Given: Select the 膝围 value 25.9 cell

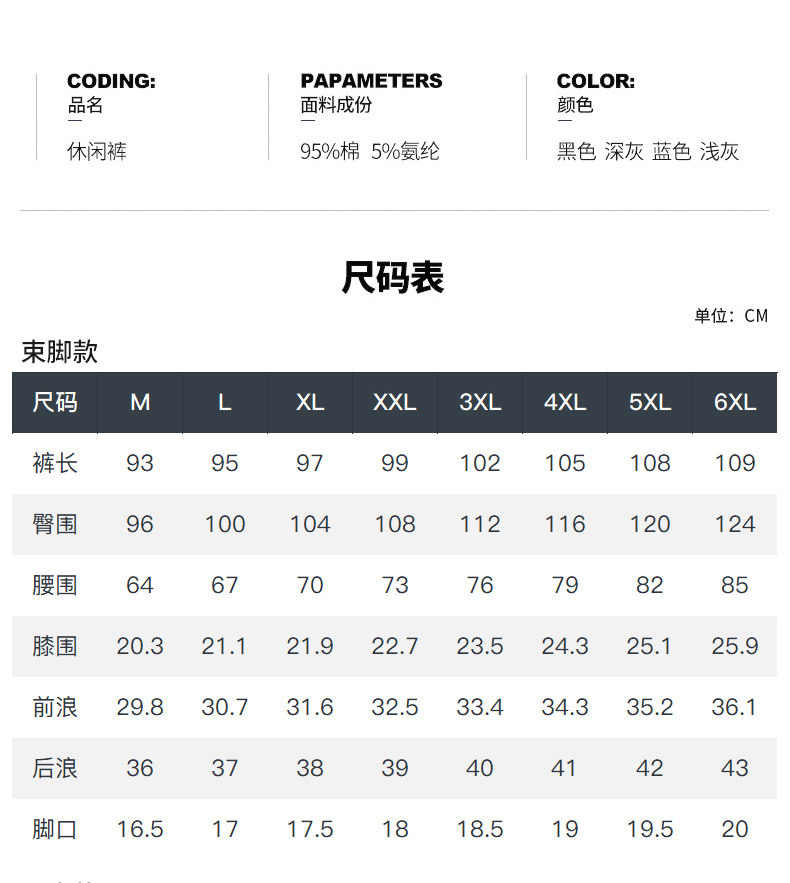Looking at the screenshot, I should click(735, 646).
